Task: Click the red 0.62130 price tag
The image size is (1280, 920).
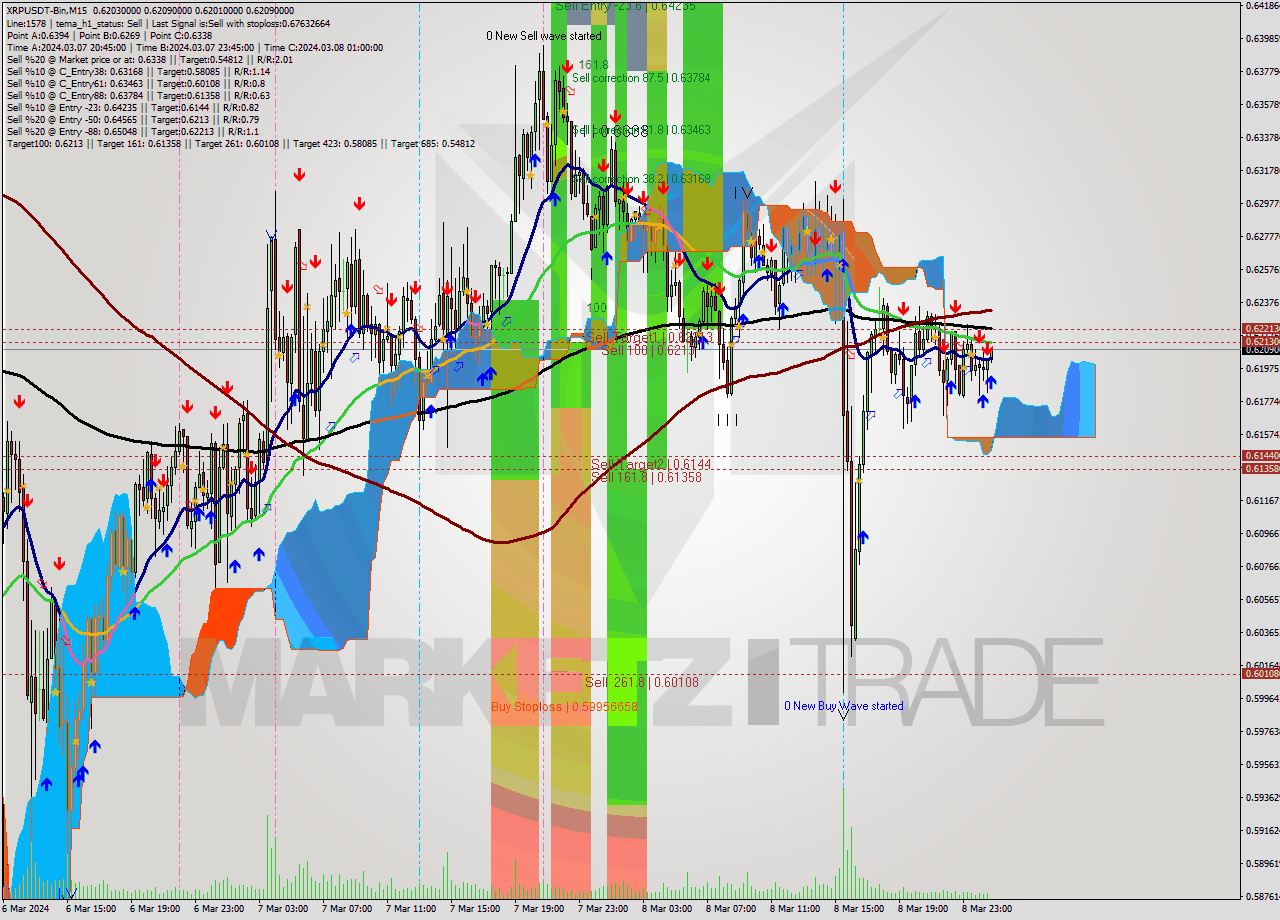Action: [x=1260, y=341]
